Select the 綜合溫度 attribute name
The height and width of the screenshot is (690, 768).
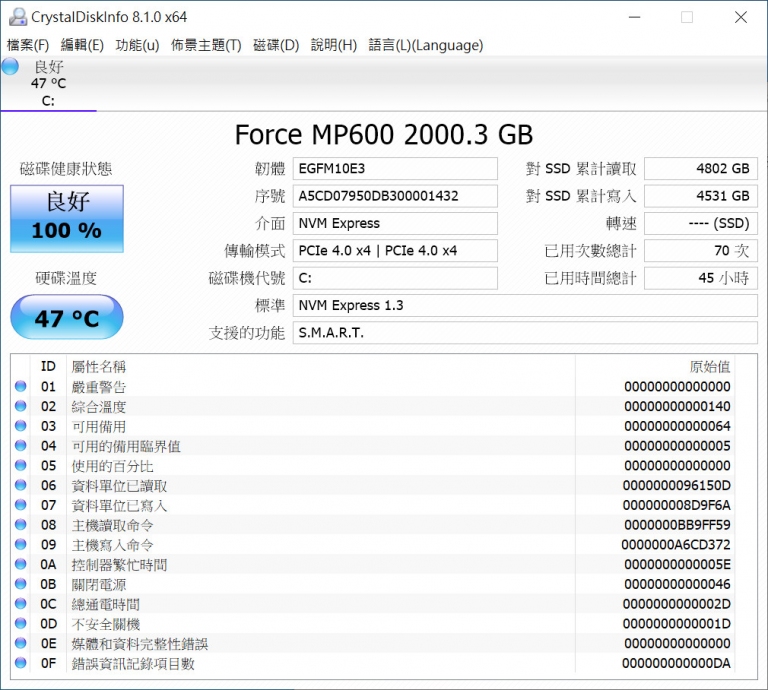tap(98, 406)
